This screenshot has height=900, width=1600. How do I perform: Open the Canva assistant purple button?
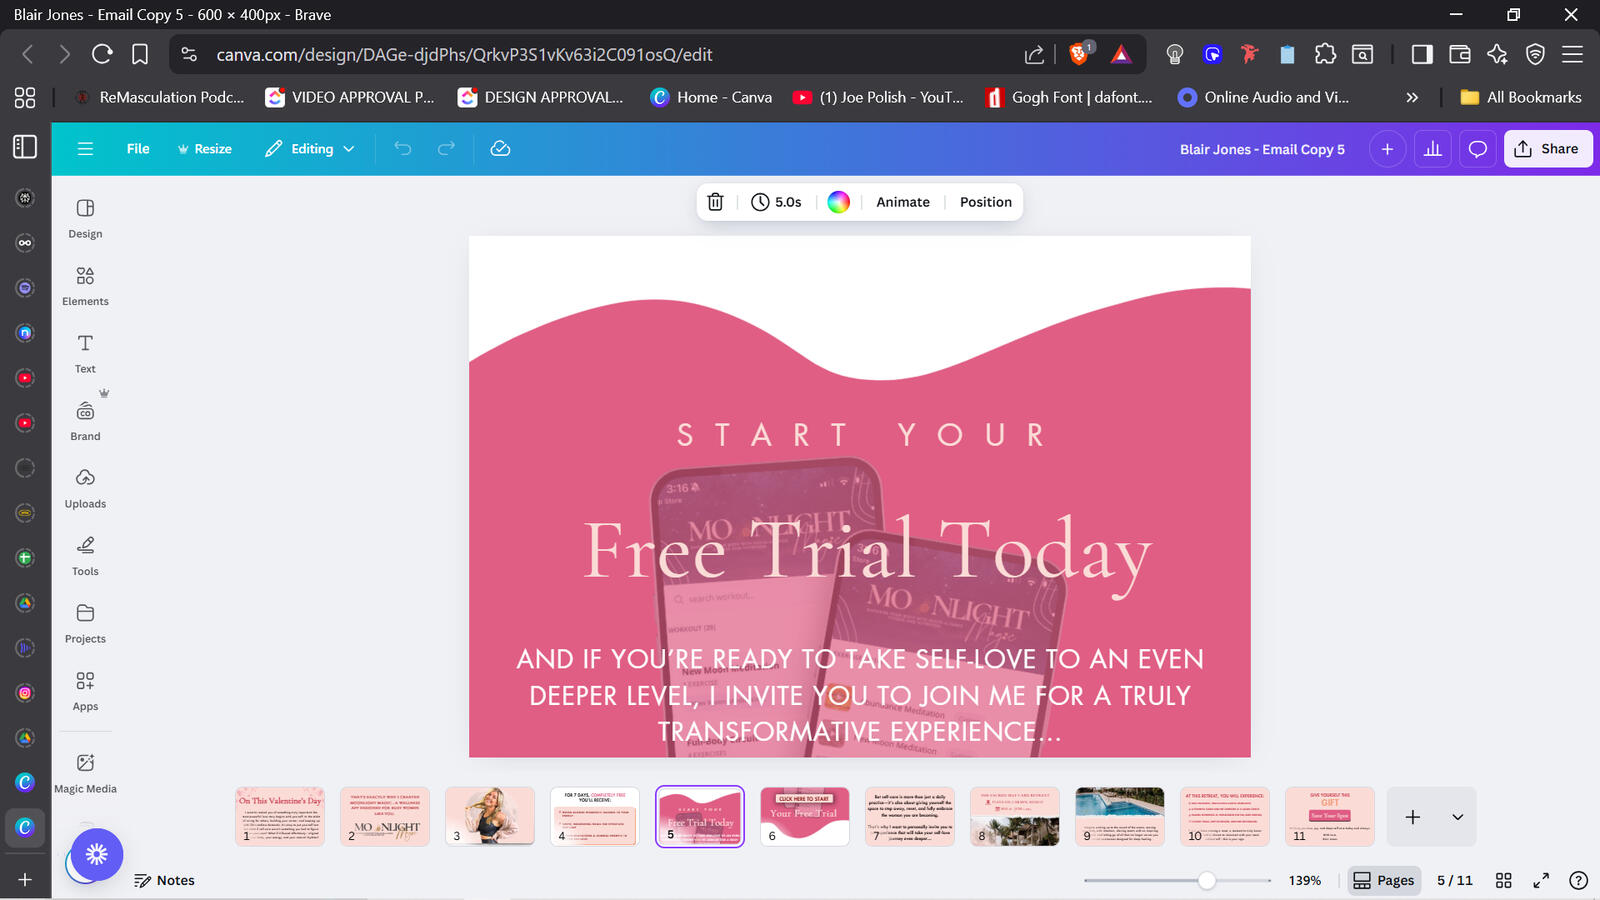point(97,854)
